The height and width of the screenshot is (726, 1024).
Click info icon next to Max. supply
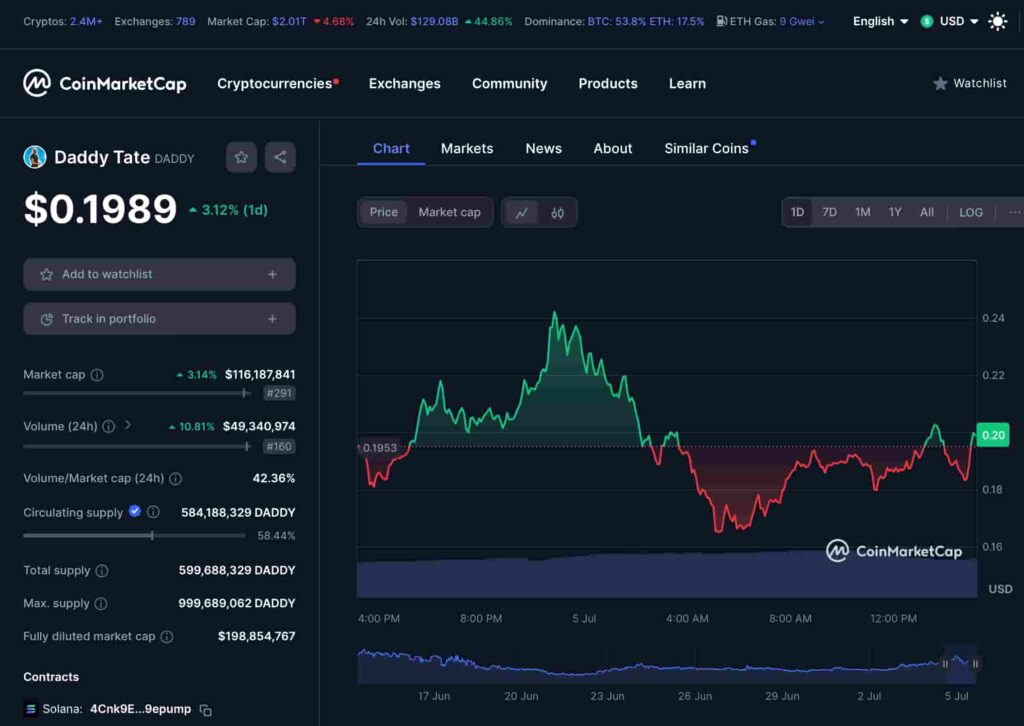tap(101, 603)
